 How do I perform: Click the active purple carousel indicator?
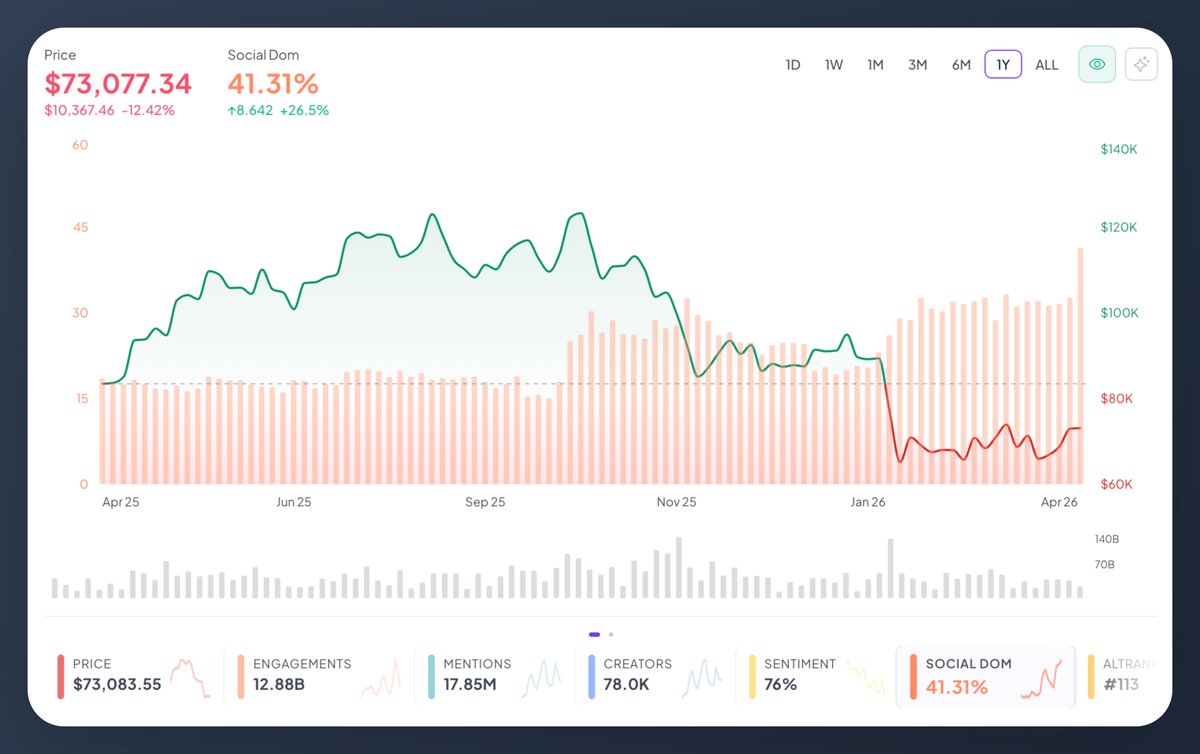pos(595,634)
